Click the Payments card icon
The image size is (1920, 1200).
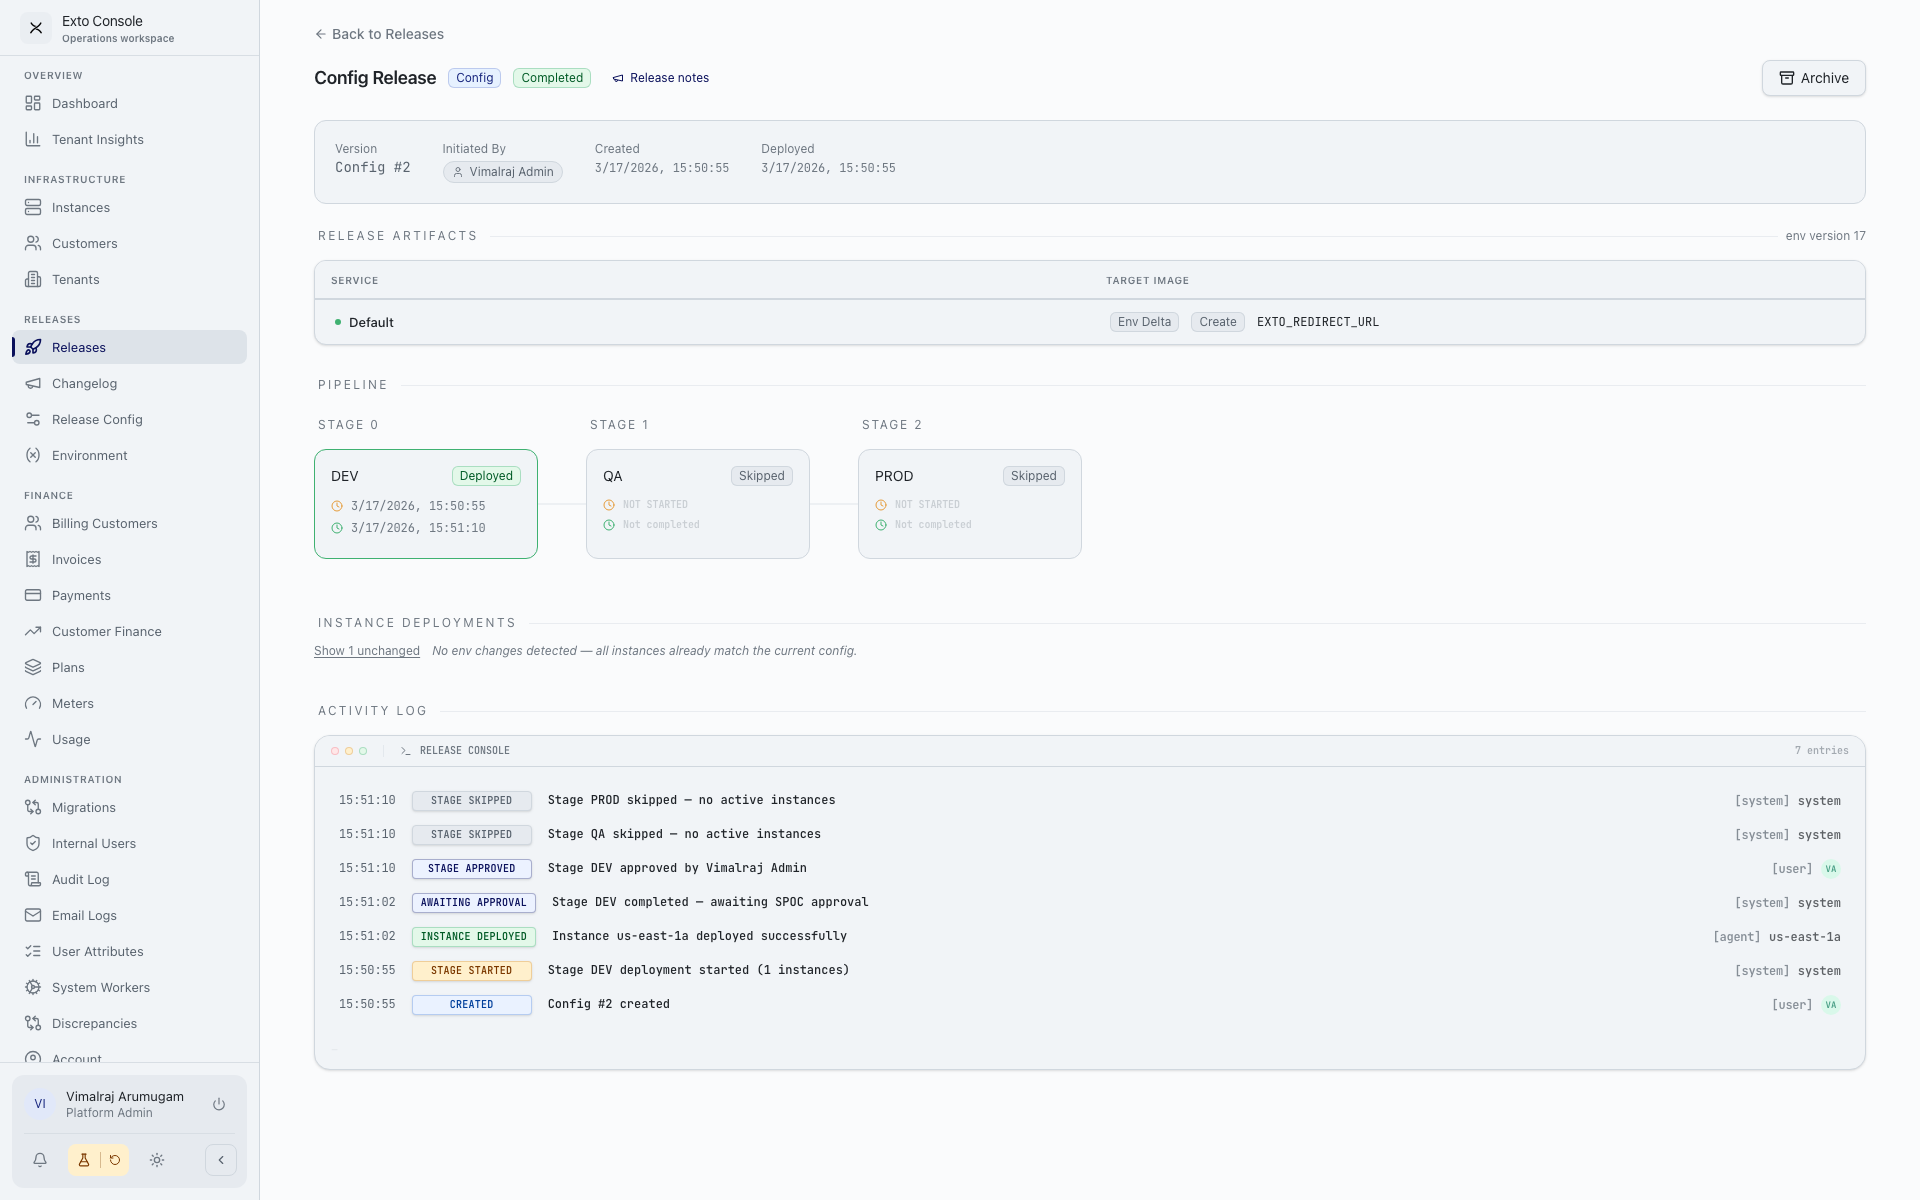[x=33, y=596]
